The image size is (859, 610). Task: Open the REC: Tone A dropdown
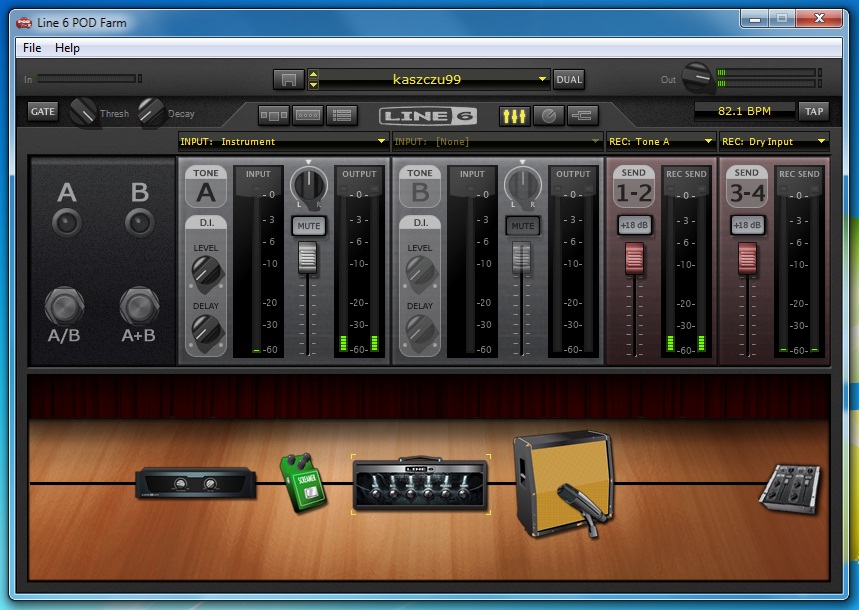point(661,141)
